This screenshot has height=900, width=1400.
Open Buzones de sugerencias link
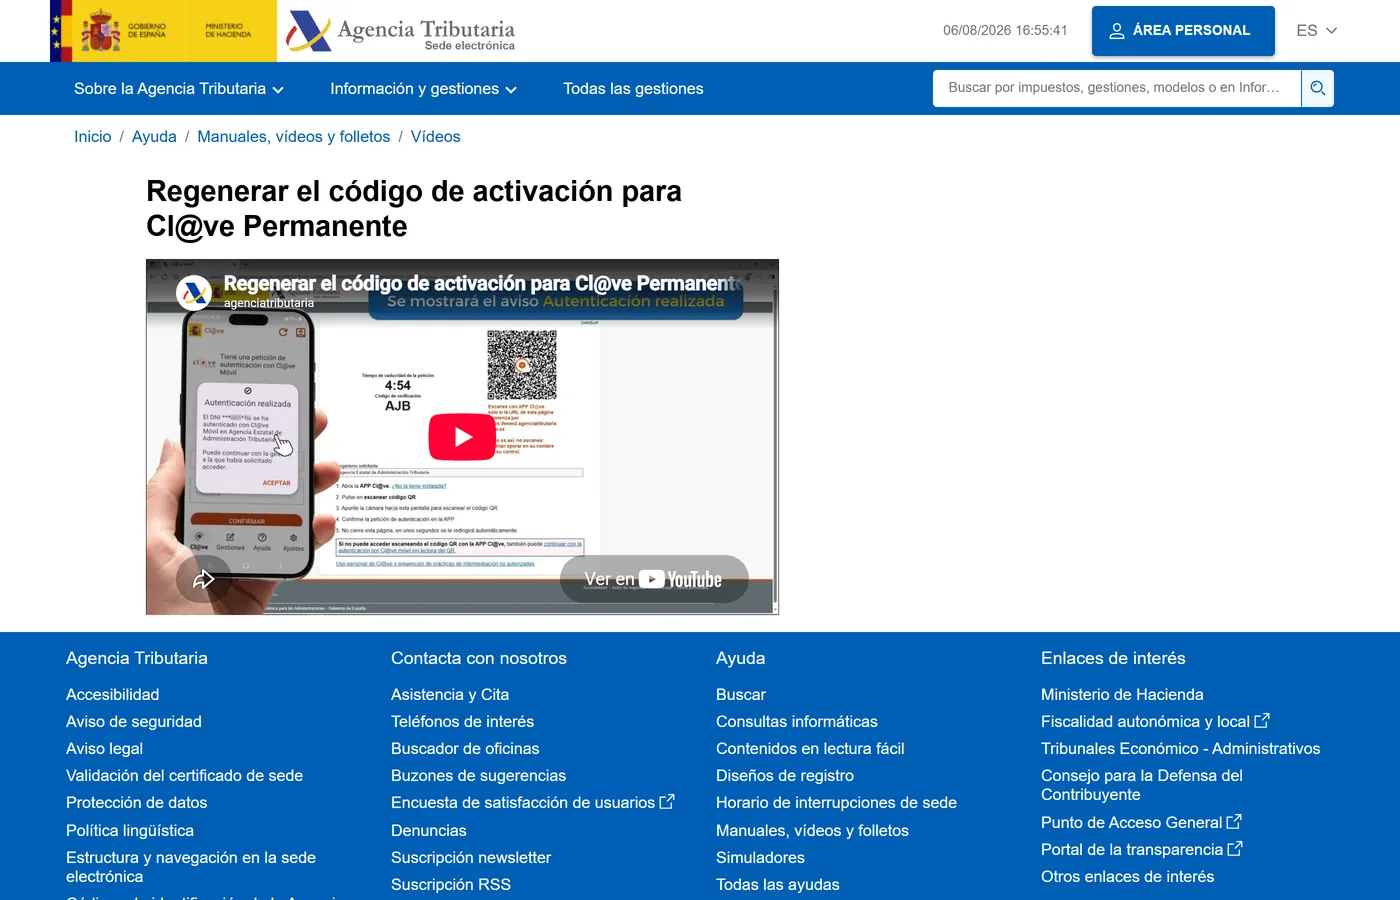click(479, 775)
